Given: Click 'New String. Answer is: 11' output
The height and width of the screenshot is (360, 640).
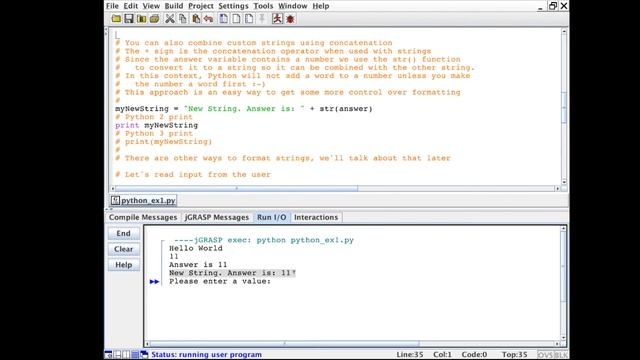Looking at the screenshot, I should point(232,273).
